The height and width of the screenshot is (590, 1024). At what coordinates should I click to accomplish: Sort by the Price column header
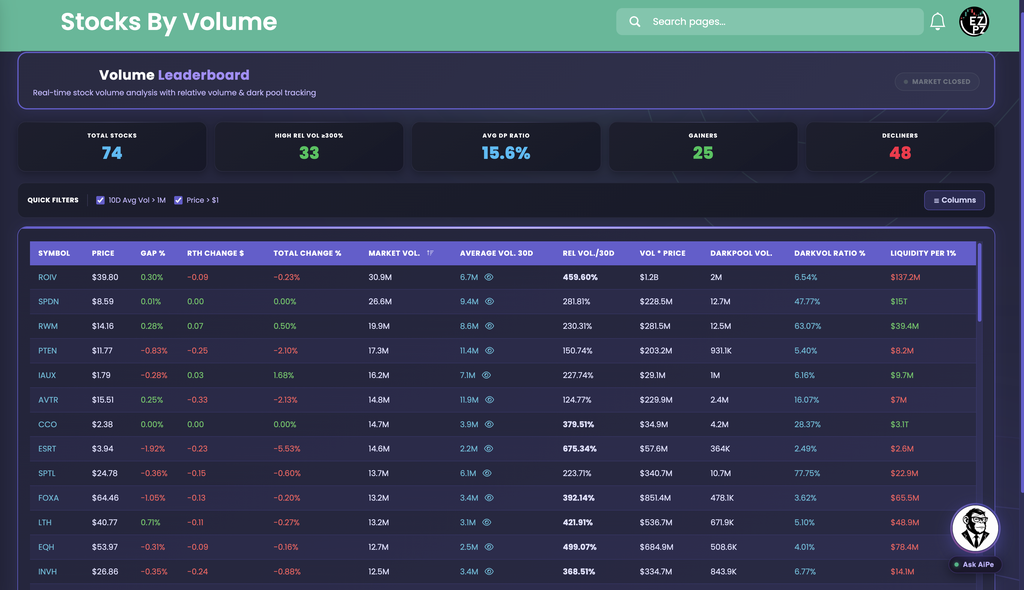click(x=103, y=253)
